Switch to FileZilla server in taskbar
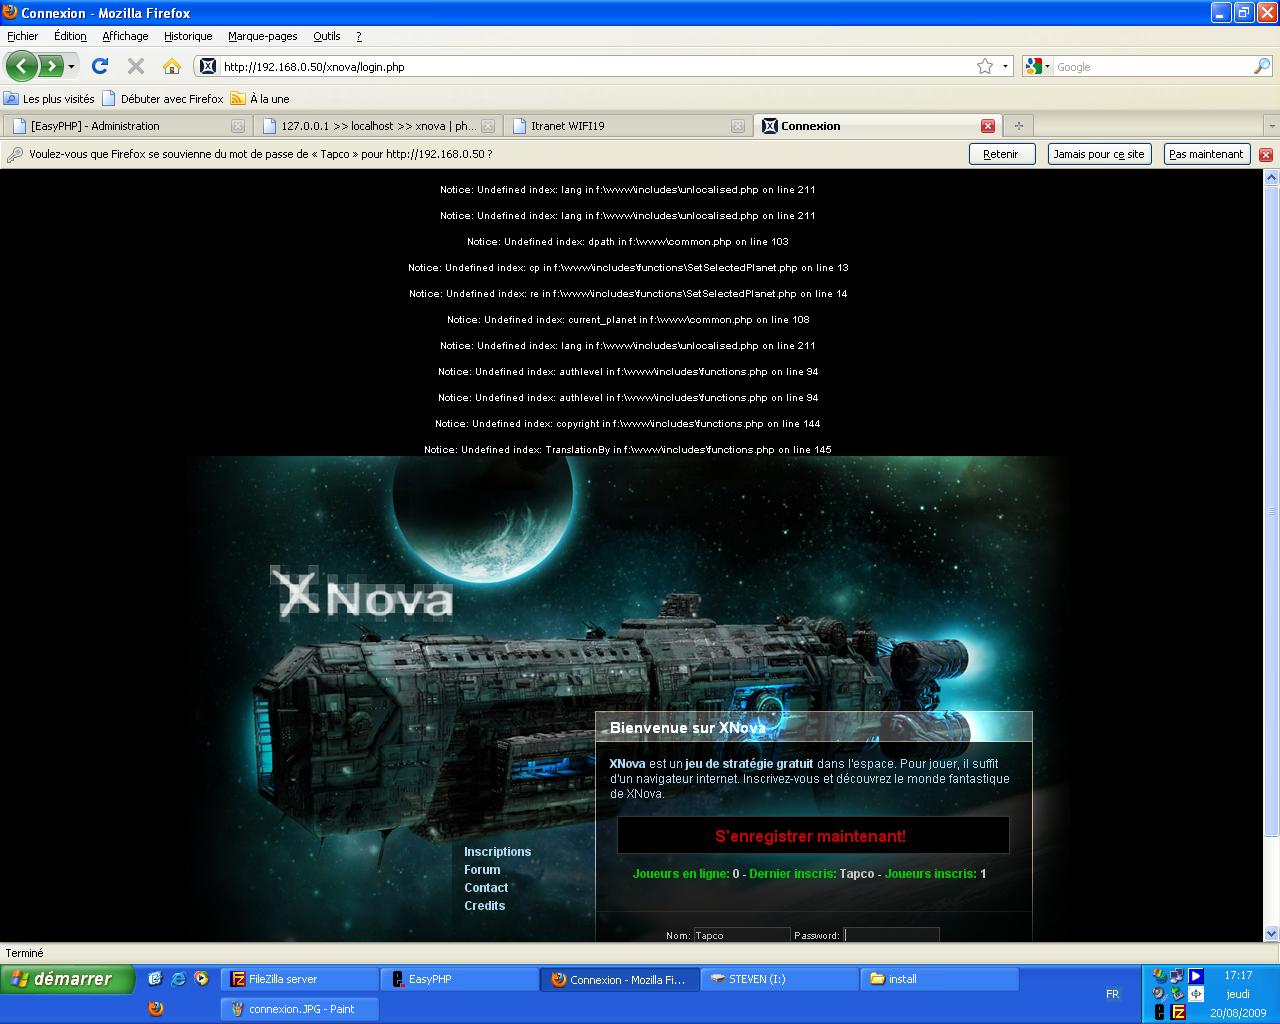 pos(299,979)
